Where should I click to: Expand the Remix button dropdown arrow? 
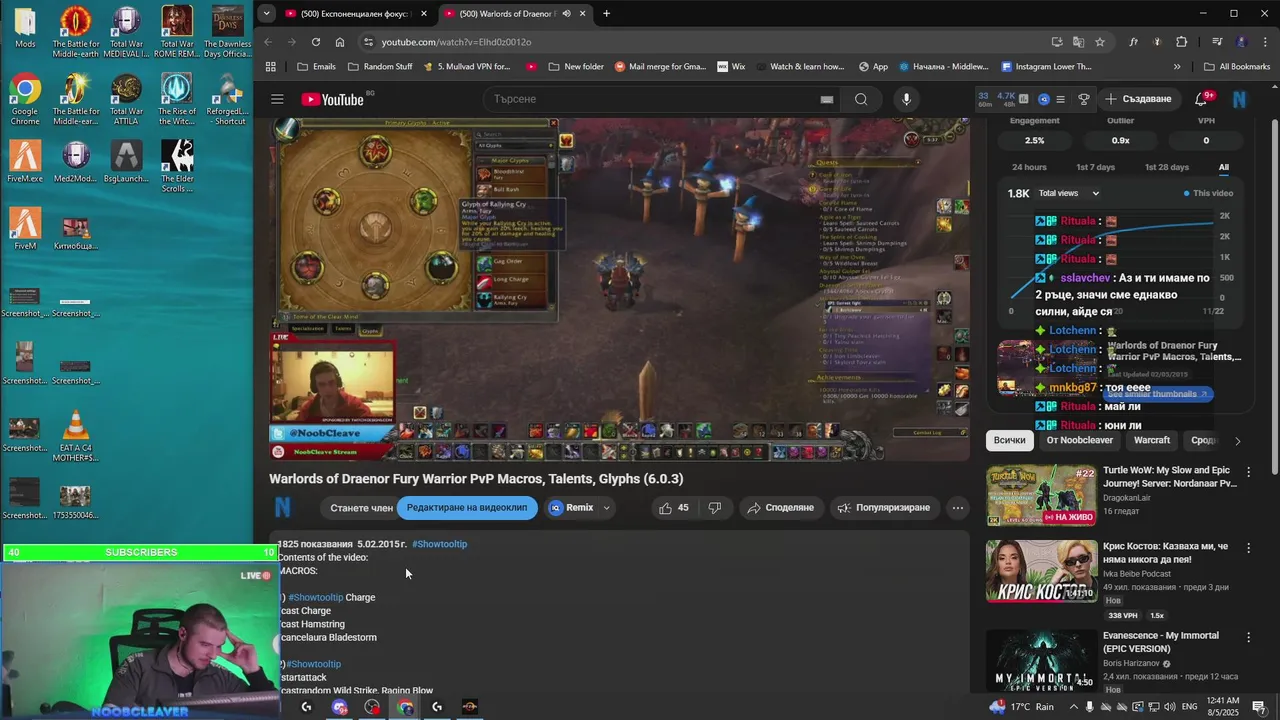[x=606, y=508]
